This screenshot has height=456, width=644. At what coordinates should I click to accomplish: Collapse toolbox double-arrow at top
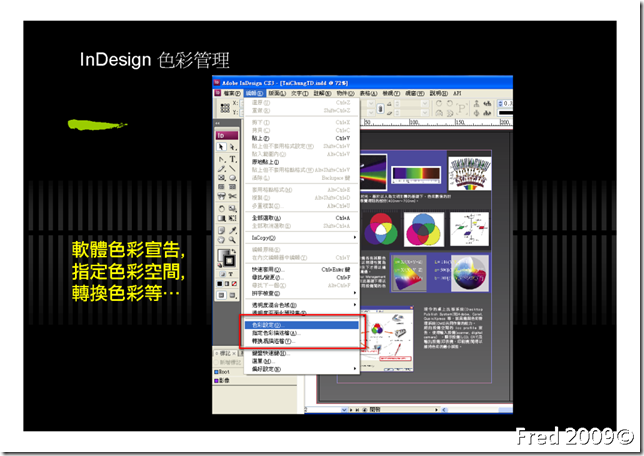pos(218,123)
